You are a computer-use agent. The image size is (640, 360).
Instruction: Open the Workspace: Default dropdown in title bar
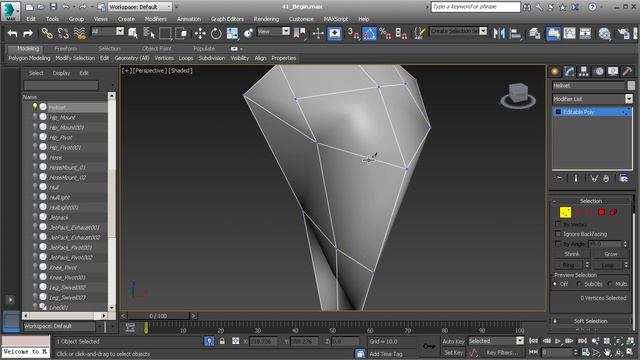coord(140,7)
